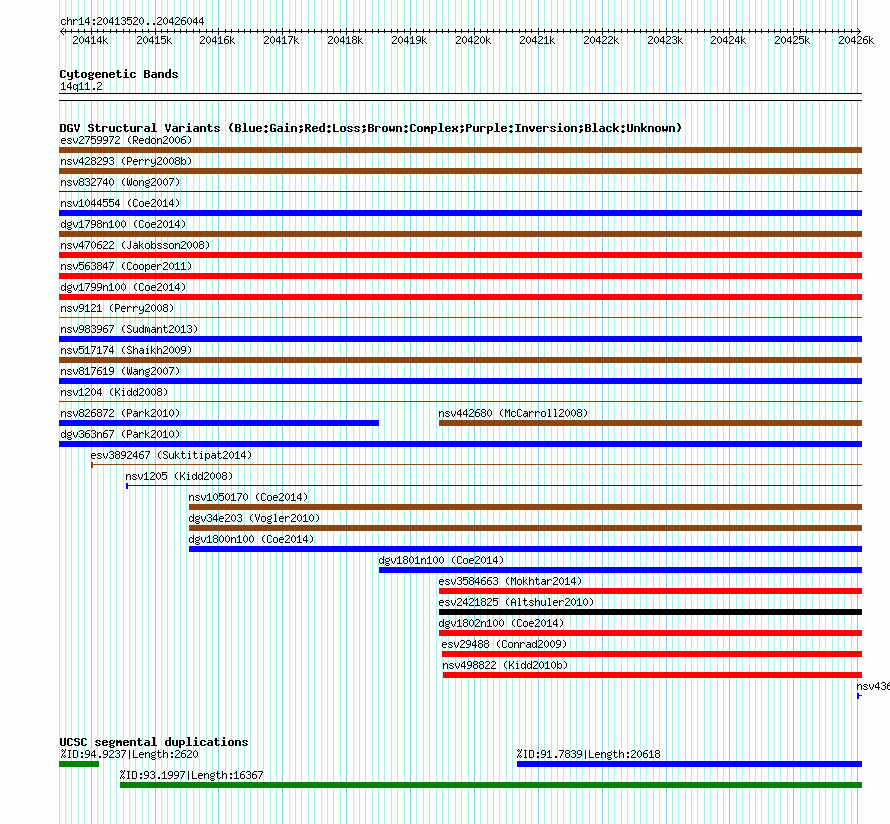Open the nsv983967 (Sudmant2013) variant label
890x824 pixels.
[129, 329]
